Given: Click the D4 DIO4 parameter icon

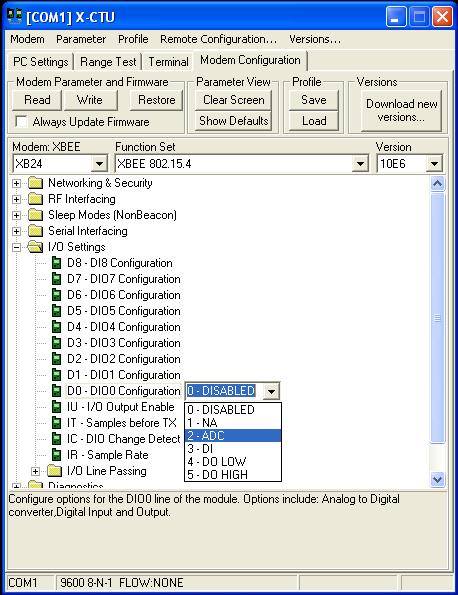Looking at the screenshot, I should tap(57, 327).
